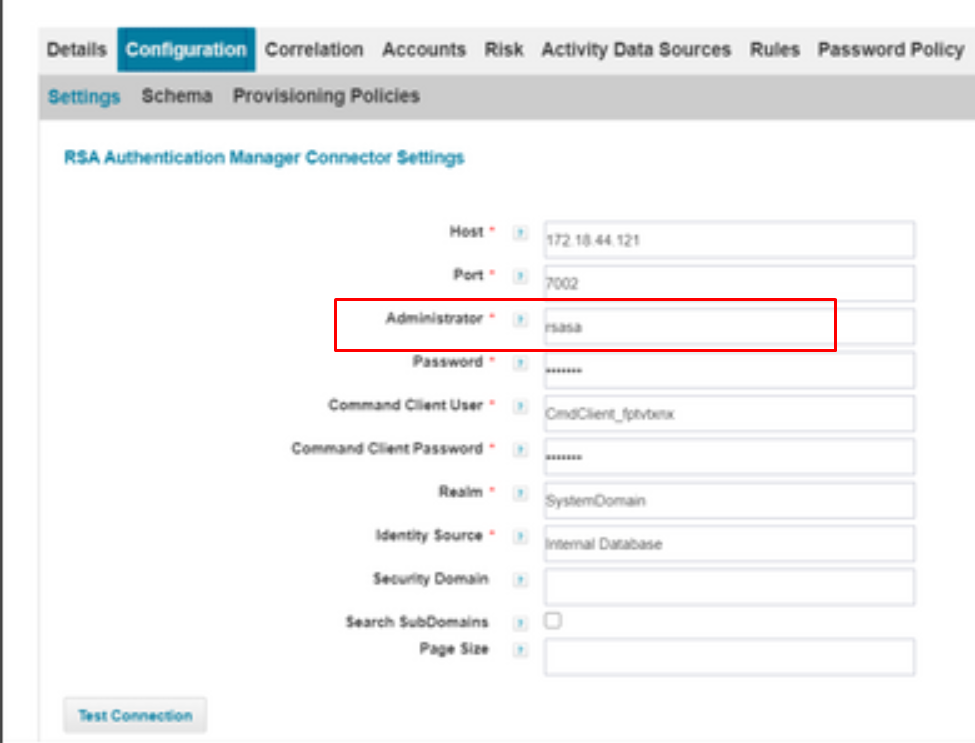This screenshot has width=975, height=743.
Task: Click help icon next to Page Size
Action: click(520, 651)
